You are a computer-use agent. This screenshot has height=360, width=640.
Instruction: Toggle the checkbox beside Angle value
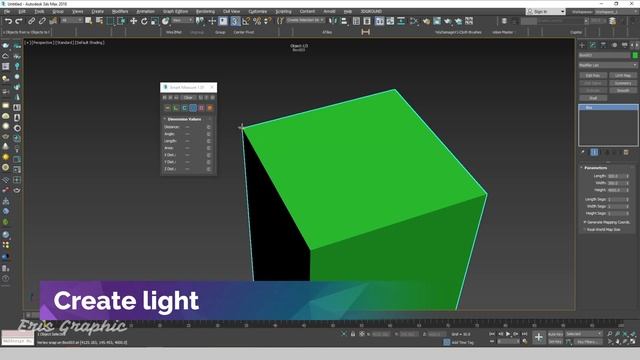209,134
